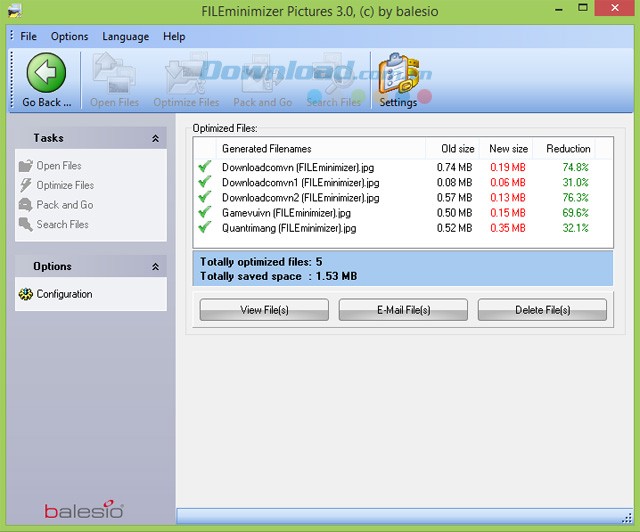Click green checkmark beside Quantrimang file
Image resolution: width=640 pixels, height=532 pixels.
[204, 227]
